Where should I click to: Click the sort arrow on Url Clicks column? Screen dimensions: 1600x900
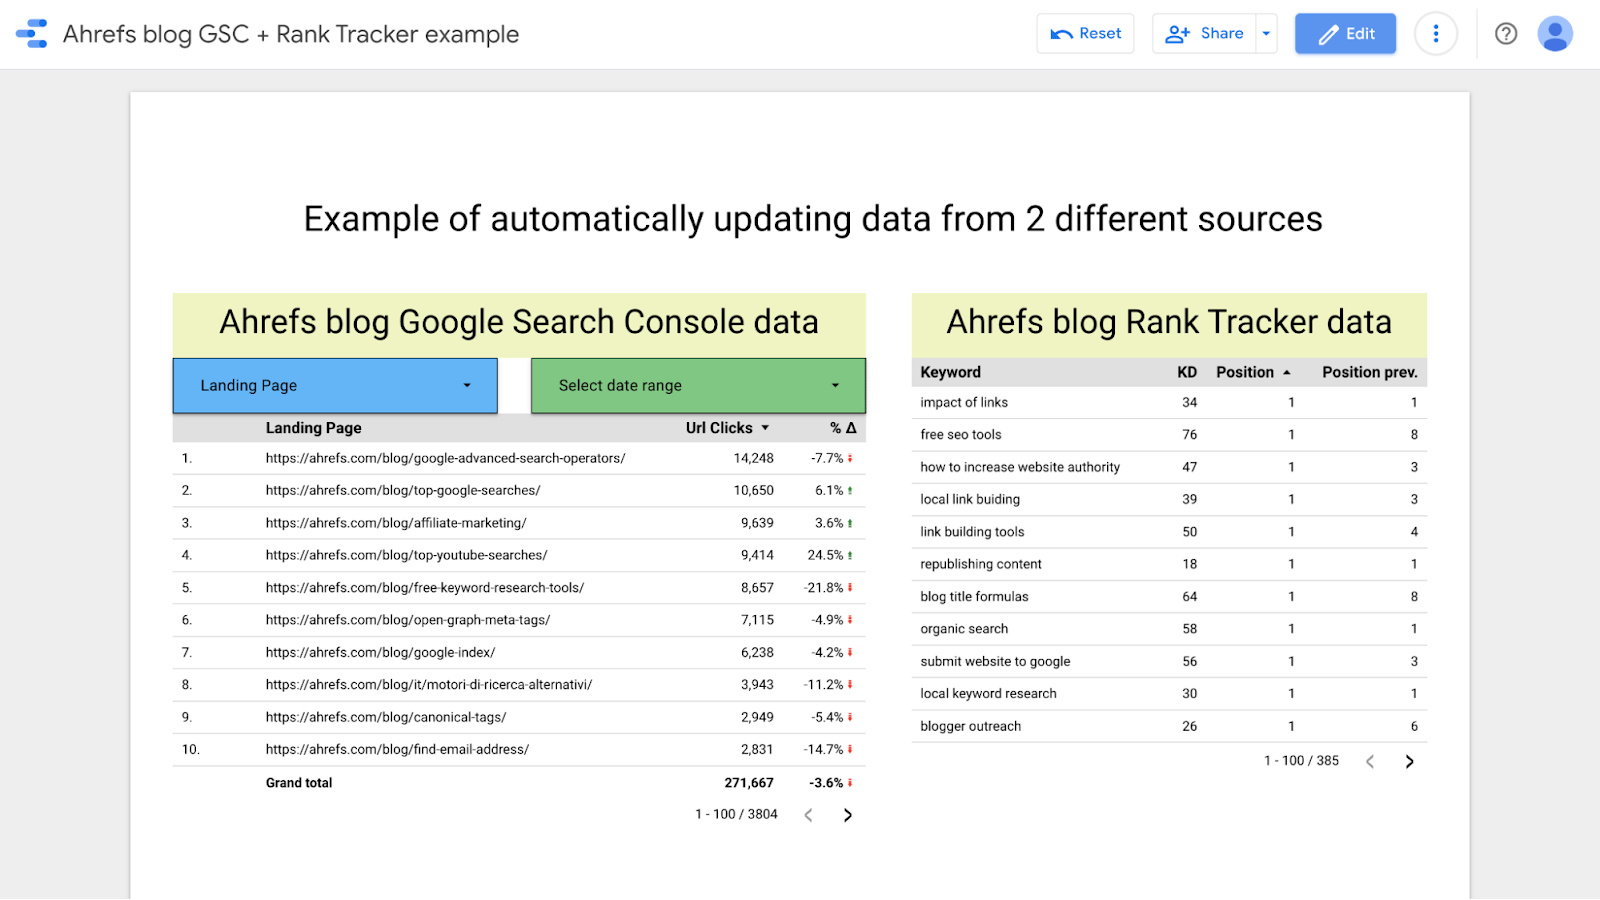click(x=763, y=427)
